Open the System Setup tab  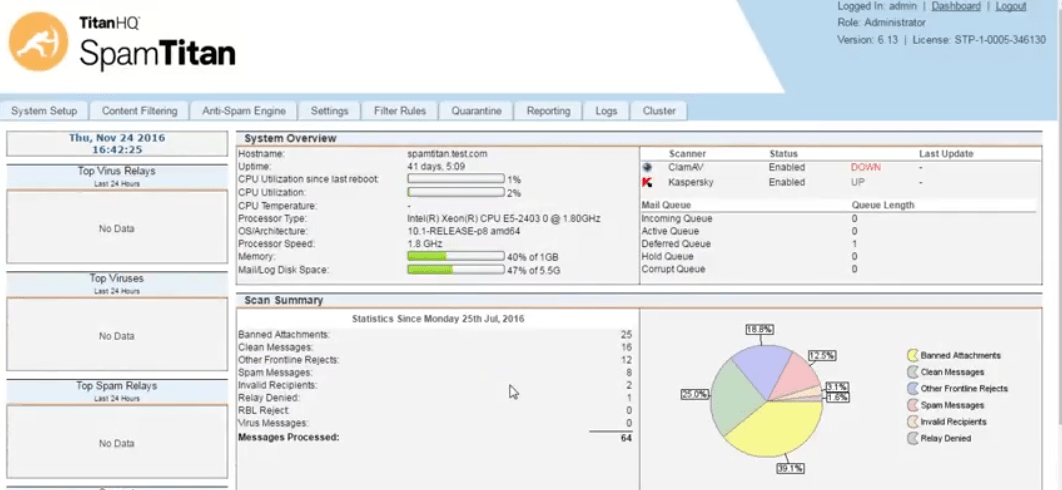point(44,111)
